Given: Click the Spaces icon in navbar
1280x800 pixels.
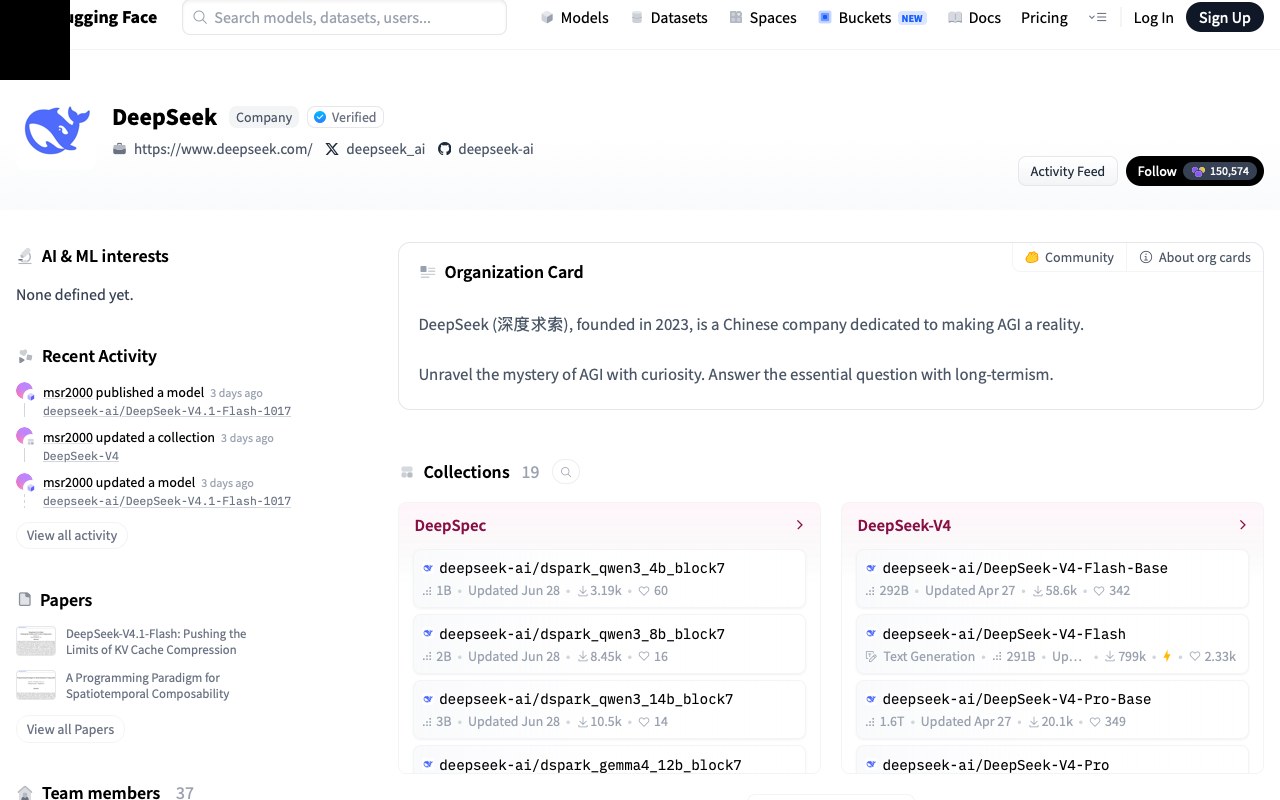Looking at the screenshot, I should tap(736, 18).
